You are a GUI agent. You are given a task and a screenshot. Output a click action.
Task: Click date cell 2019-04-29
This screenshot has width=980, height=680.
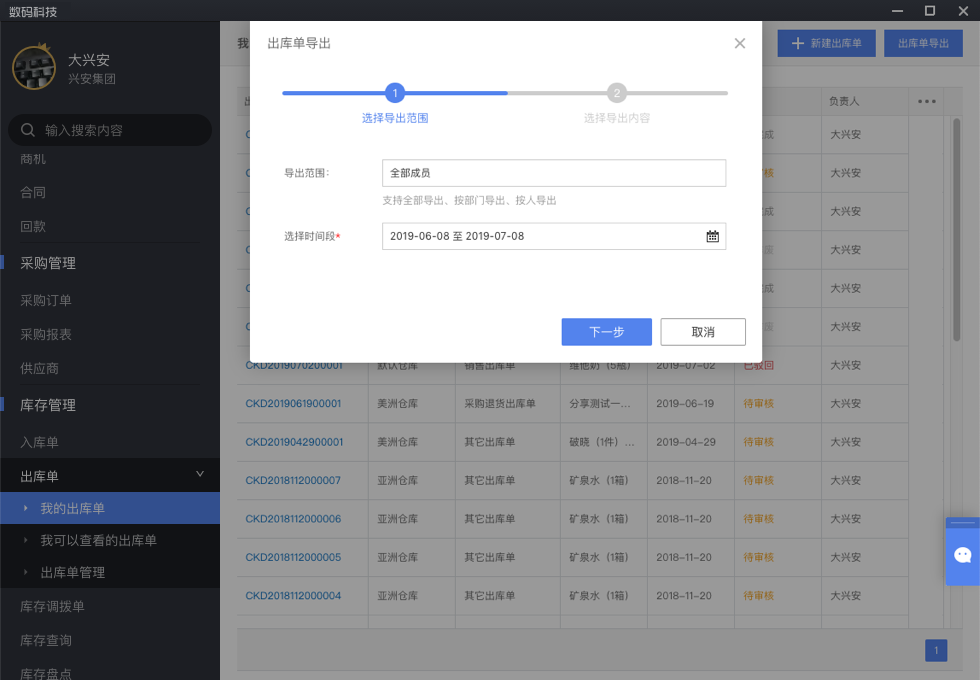click(686, 442)
